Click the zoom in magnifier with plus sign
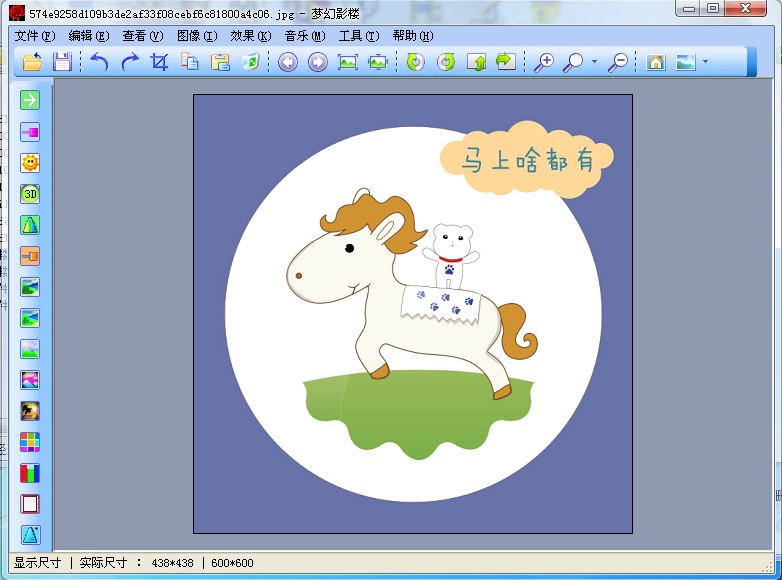This screenshot has height=580, width=782. tap(543, 62)
